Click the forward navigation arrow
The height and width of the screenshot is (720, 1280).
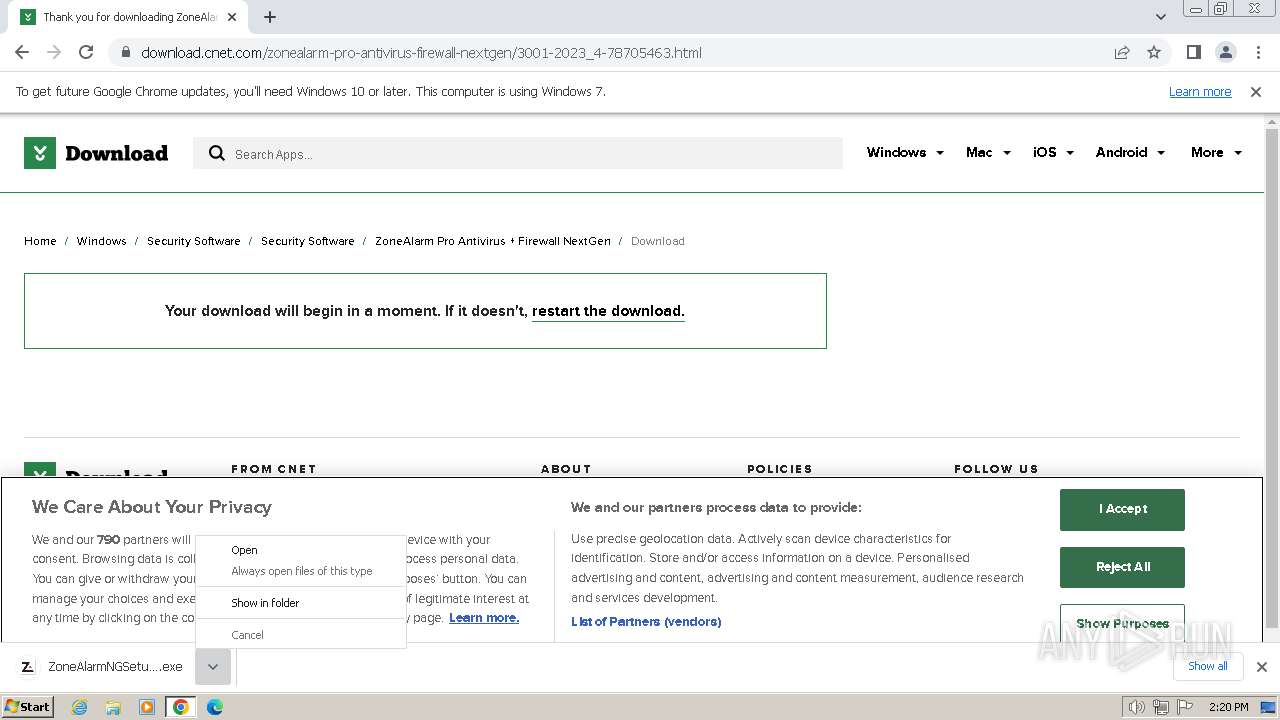coord(54,52)
